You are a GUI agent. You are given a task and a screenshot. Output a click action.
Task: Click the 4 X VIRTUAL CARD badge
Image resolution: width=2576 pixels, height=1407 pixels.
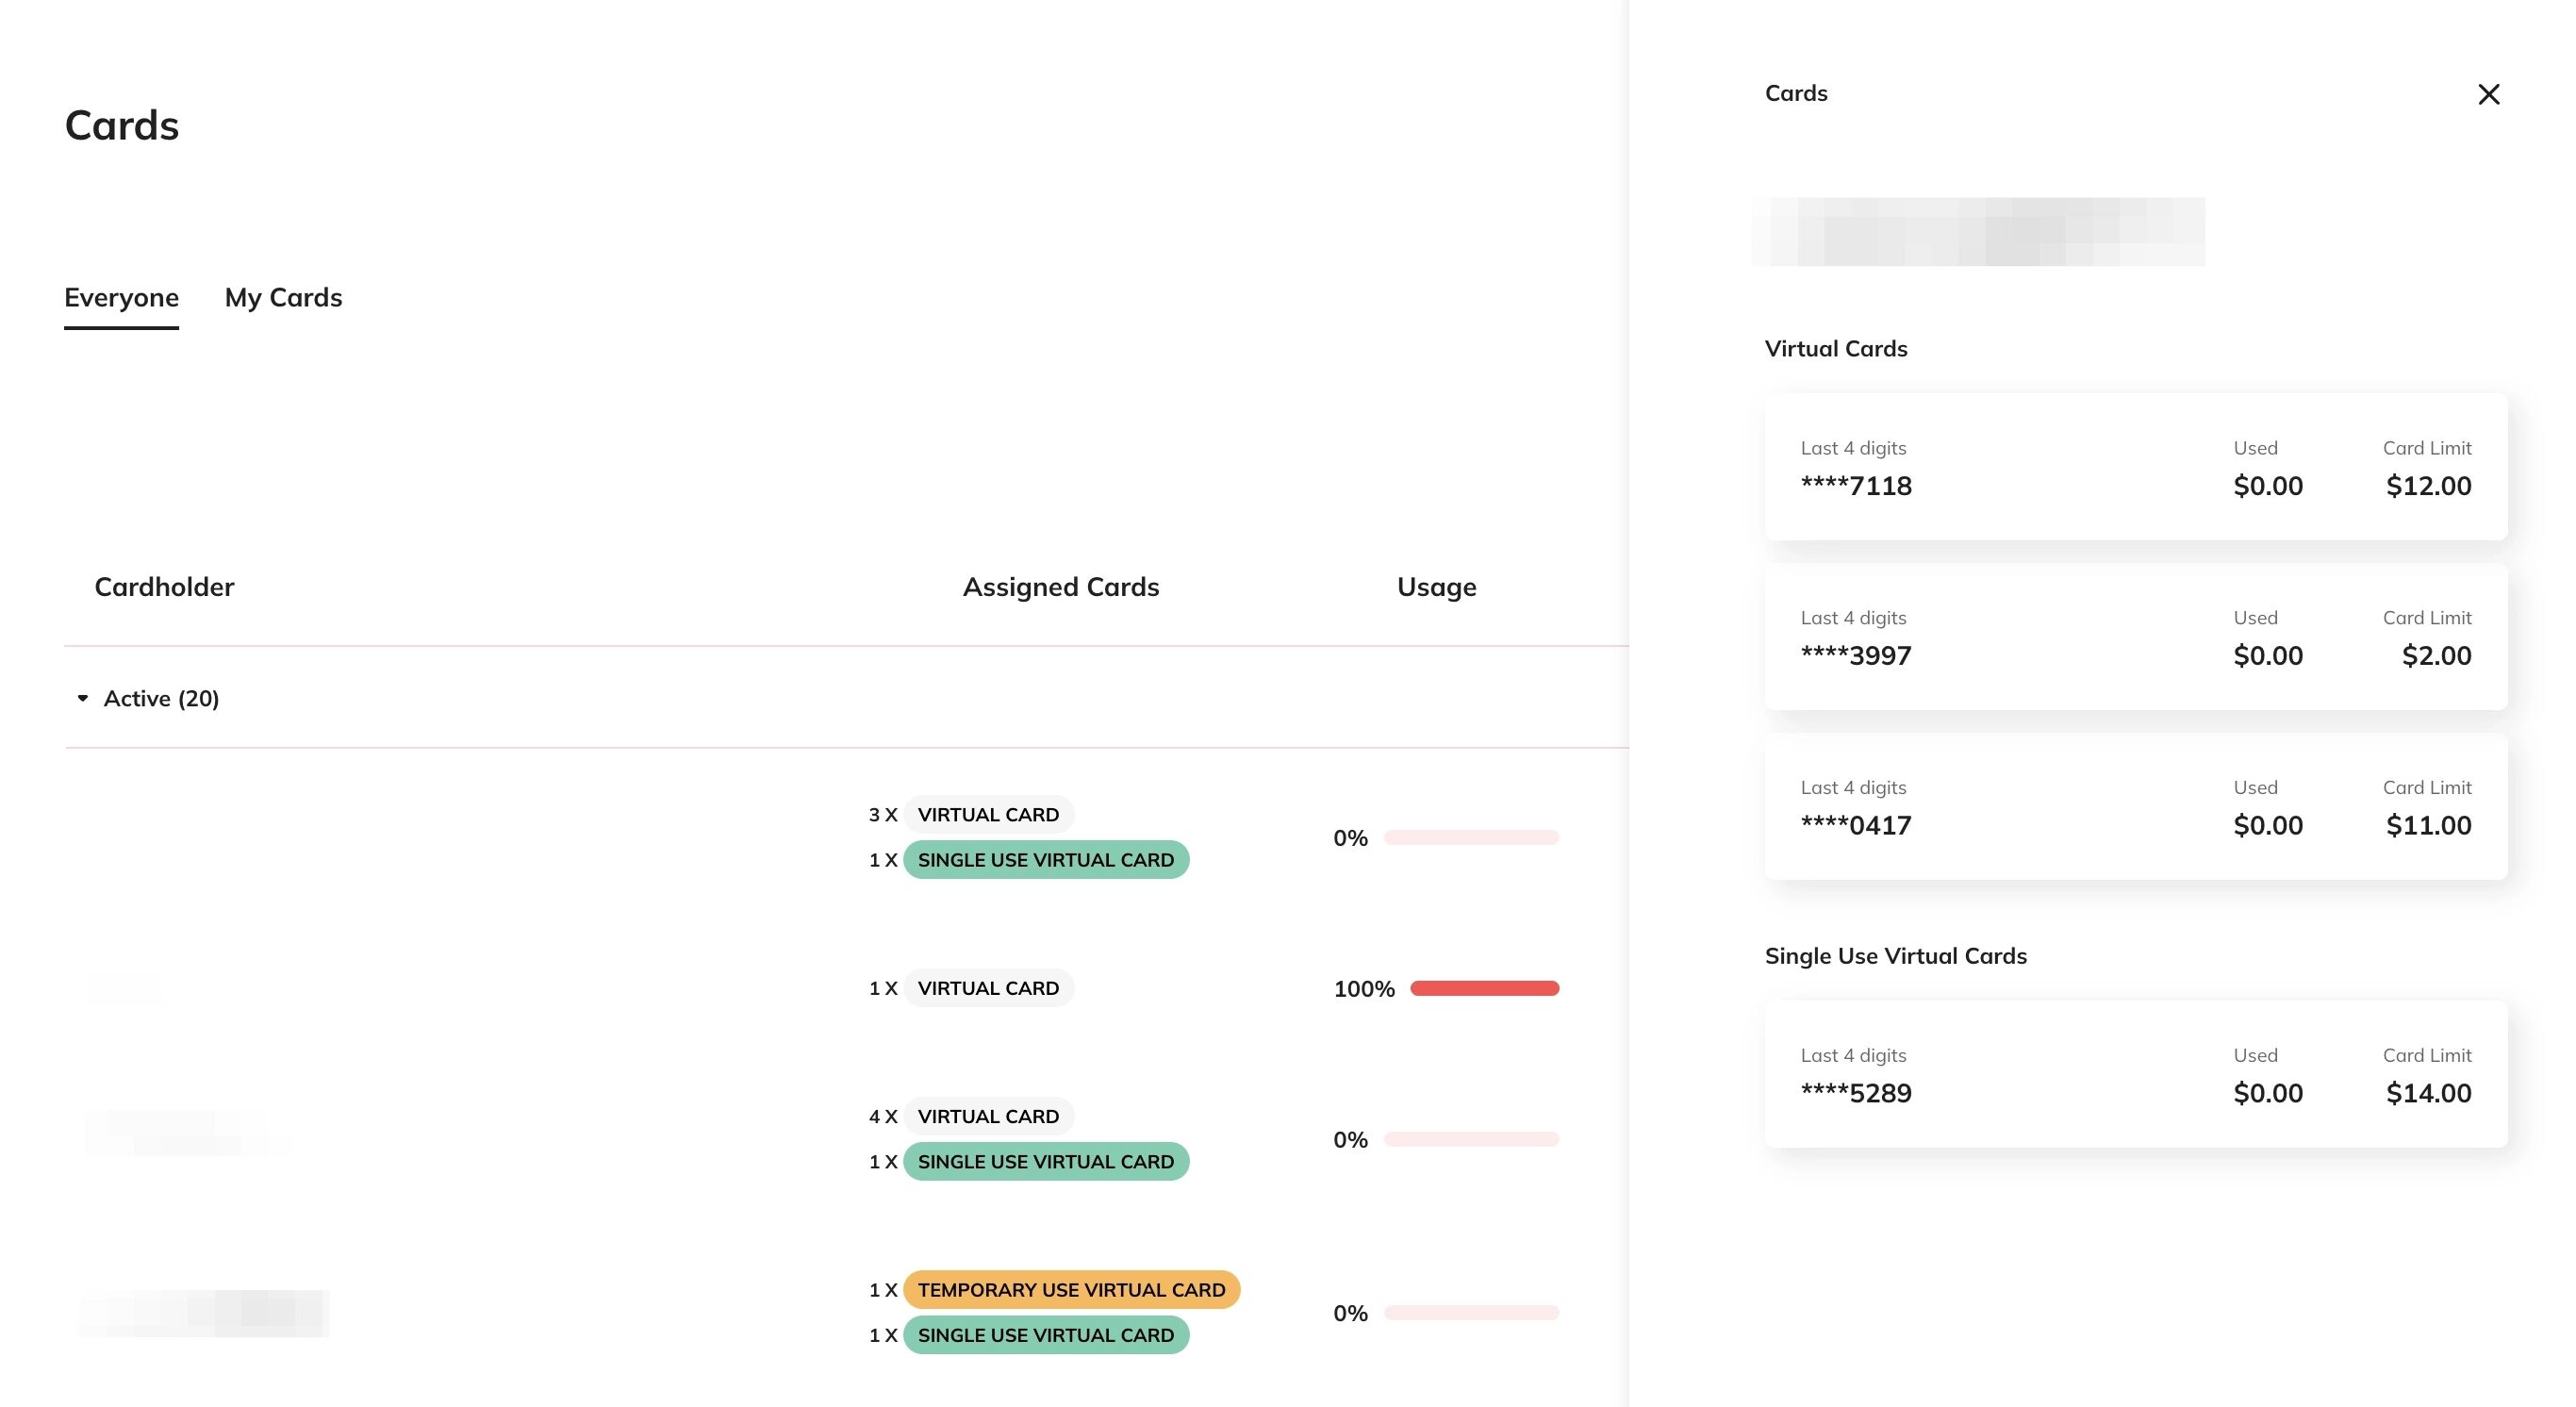tap(988, 1116)
